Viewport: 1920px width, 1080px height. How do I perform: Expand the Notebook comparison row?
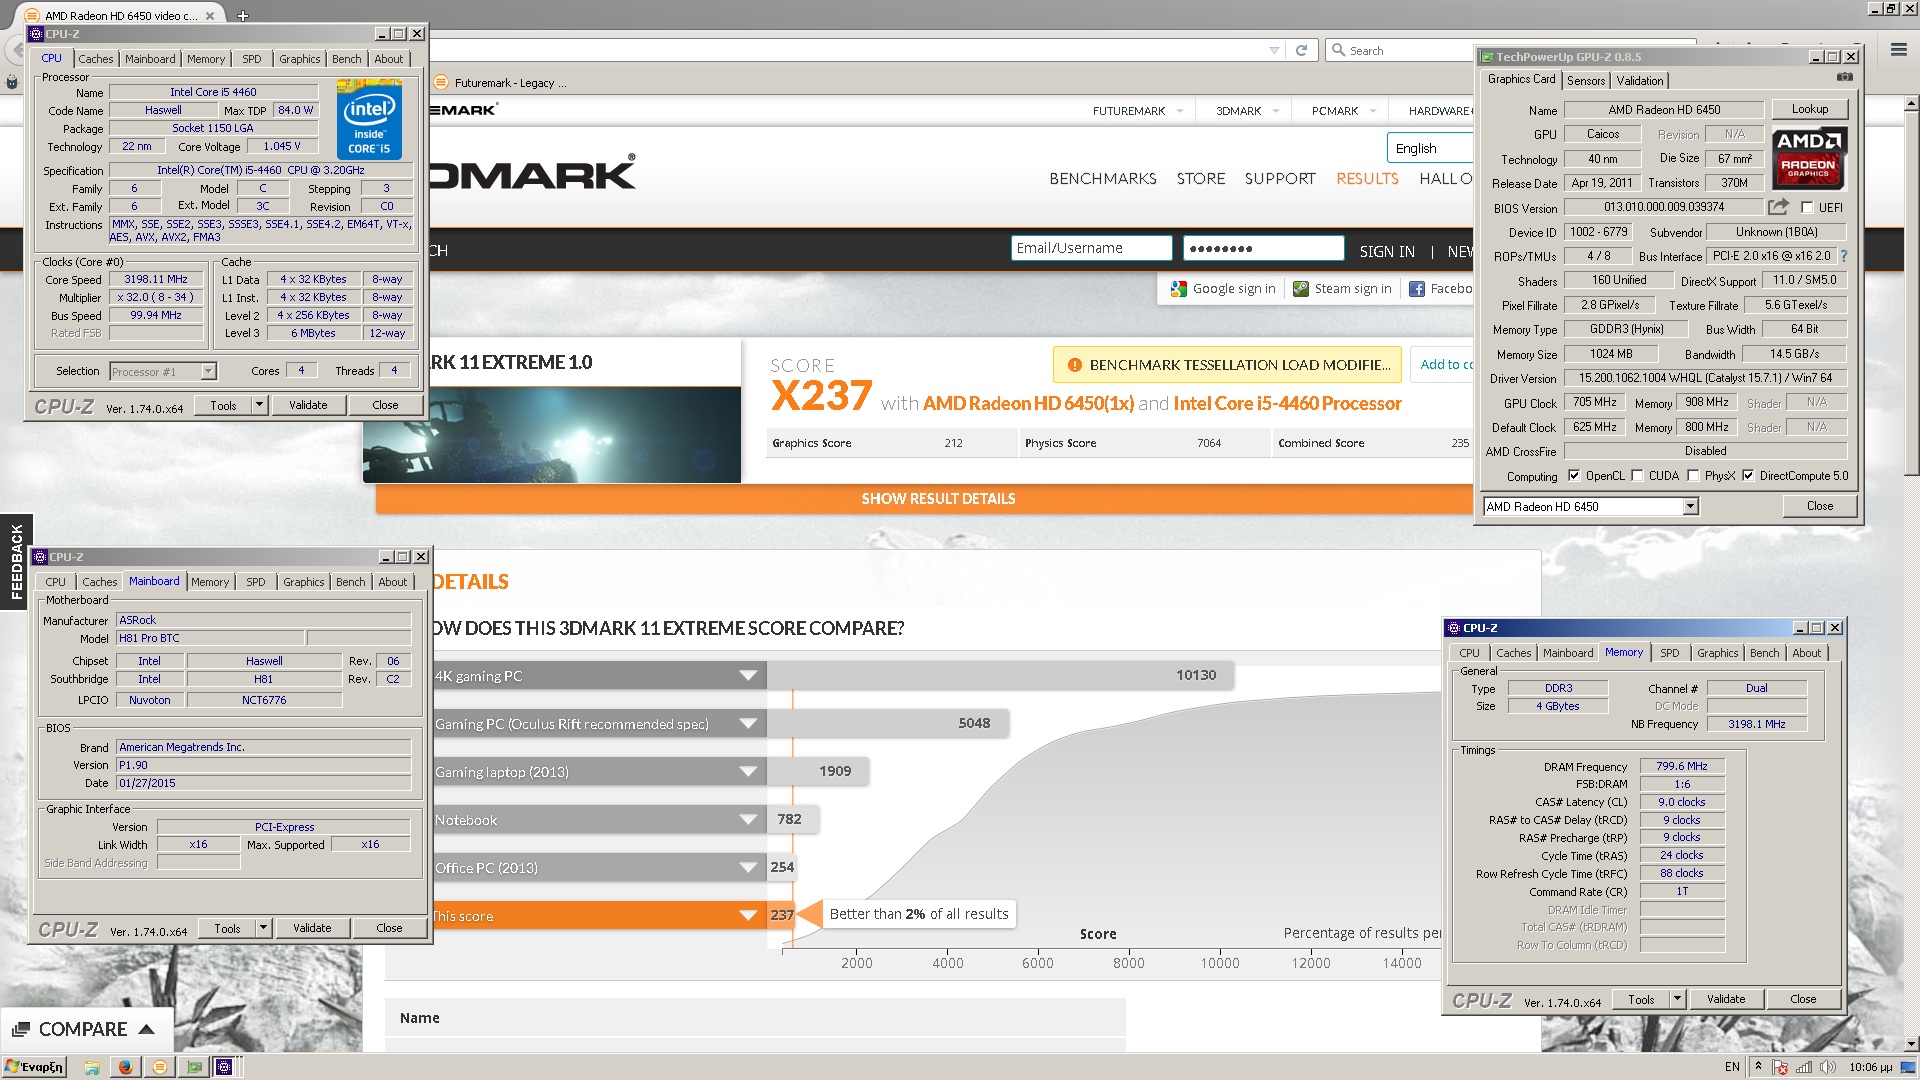coord(748,820)
